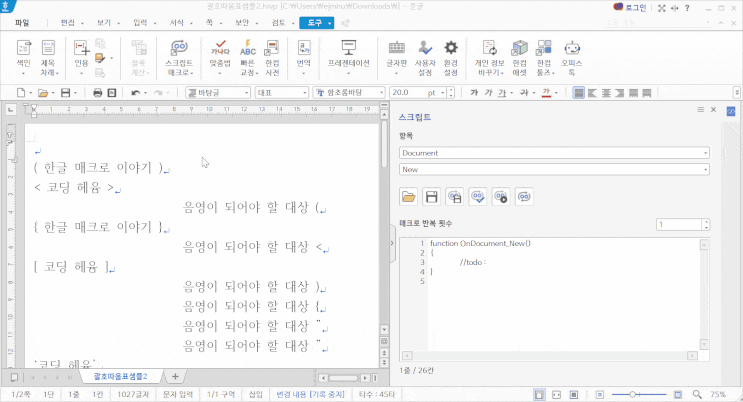Collapse the script side panel arrow

pos(392,243)
